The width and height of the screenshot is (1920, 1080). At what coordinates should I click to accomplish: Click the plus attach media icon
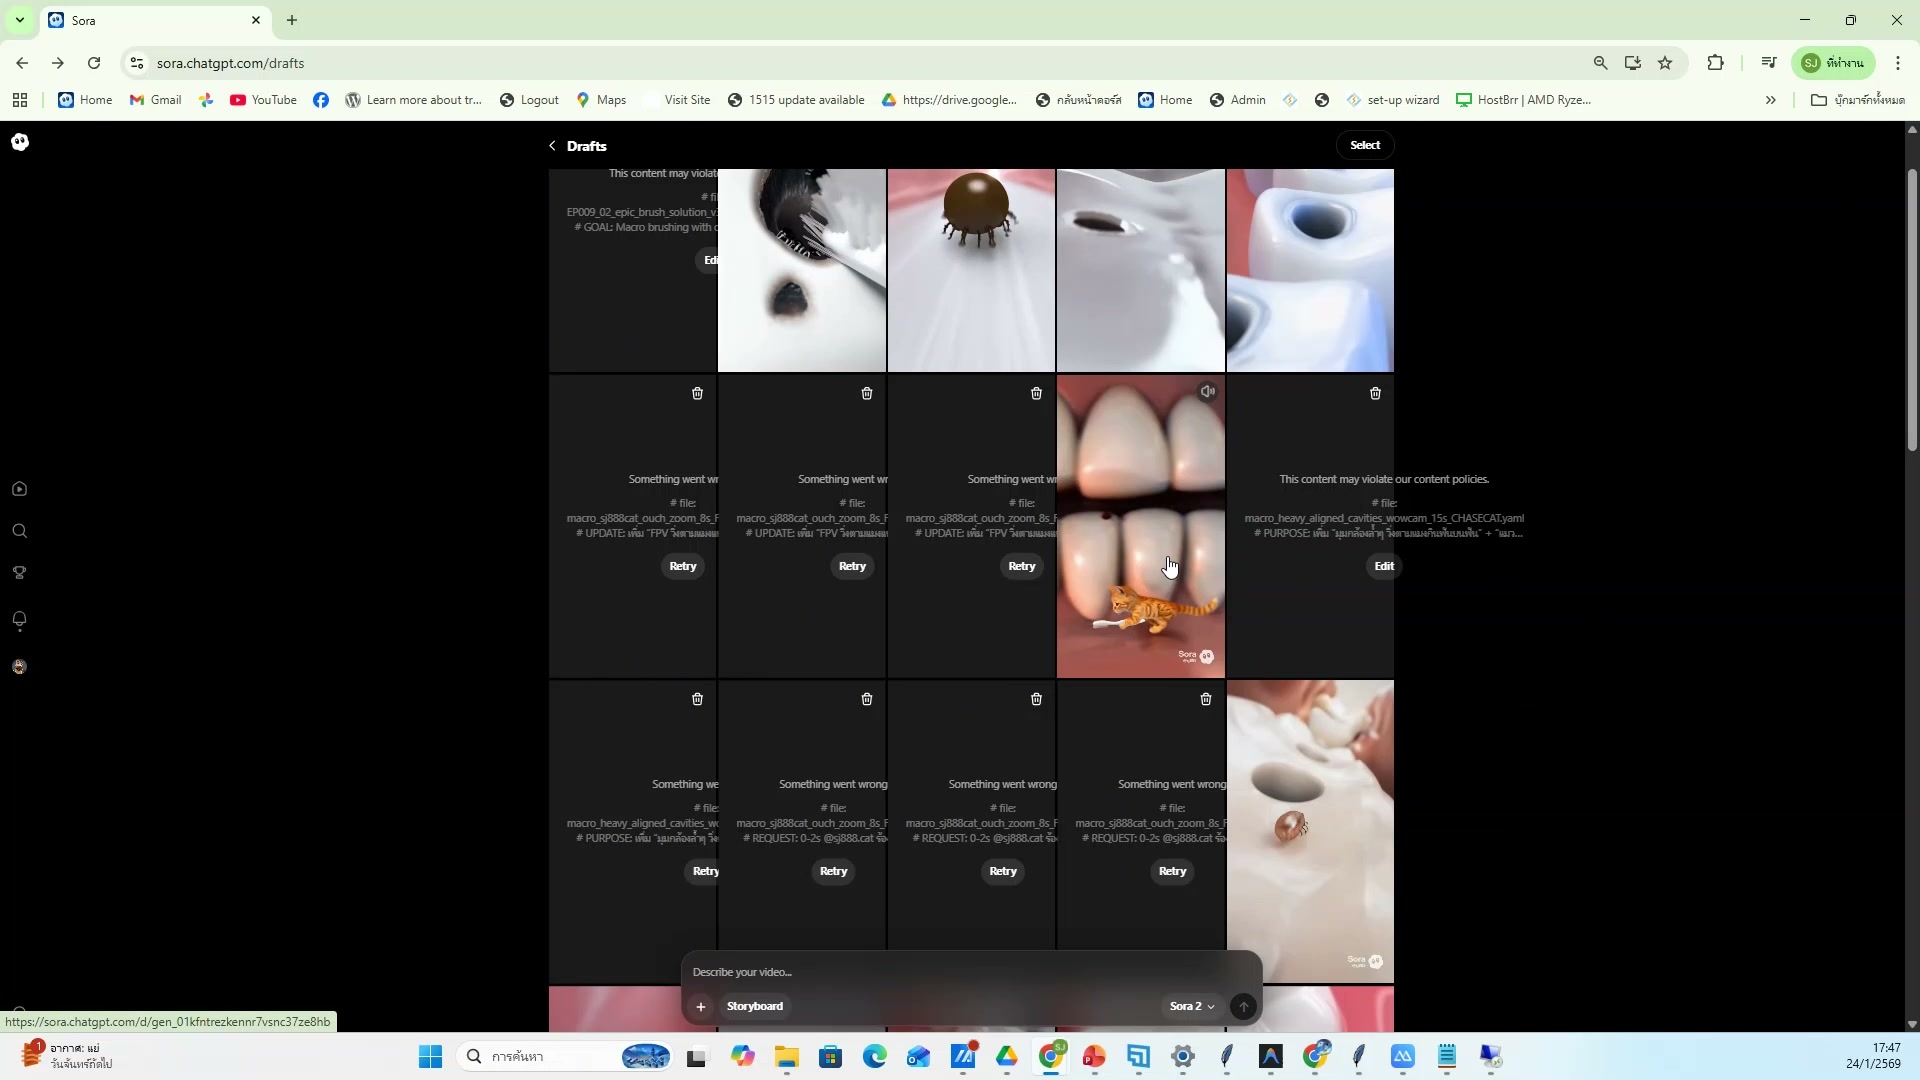701,1007
